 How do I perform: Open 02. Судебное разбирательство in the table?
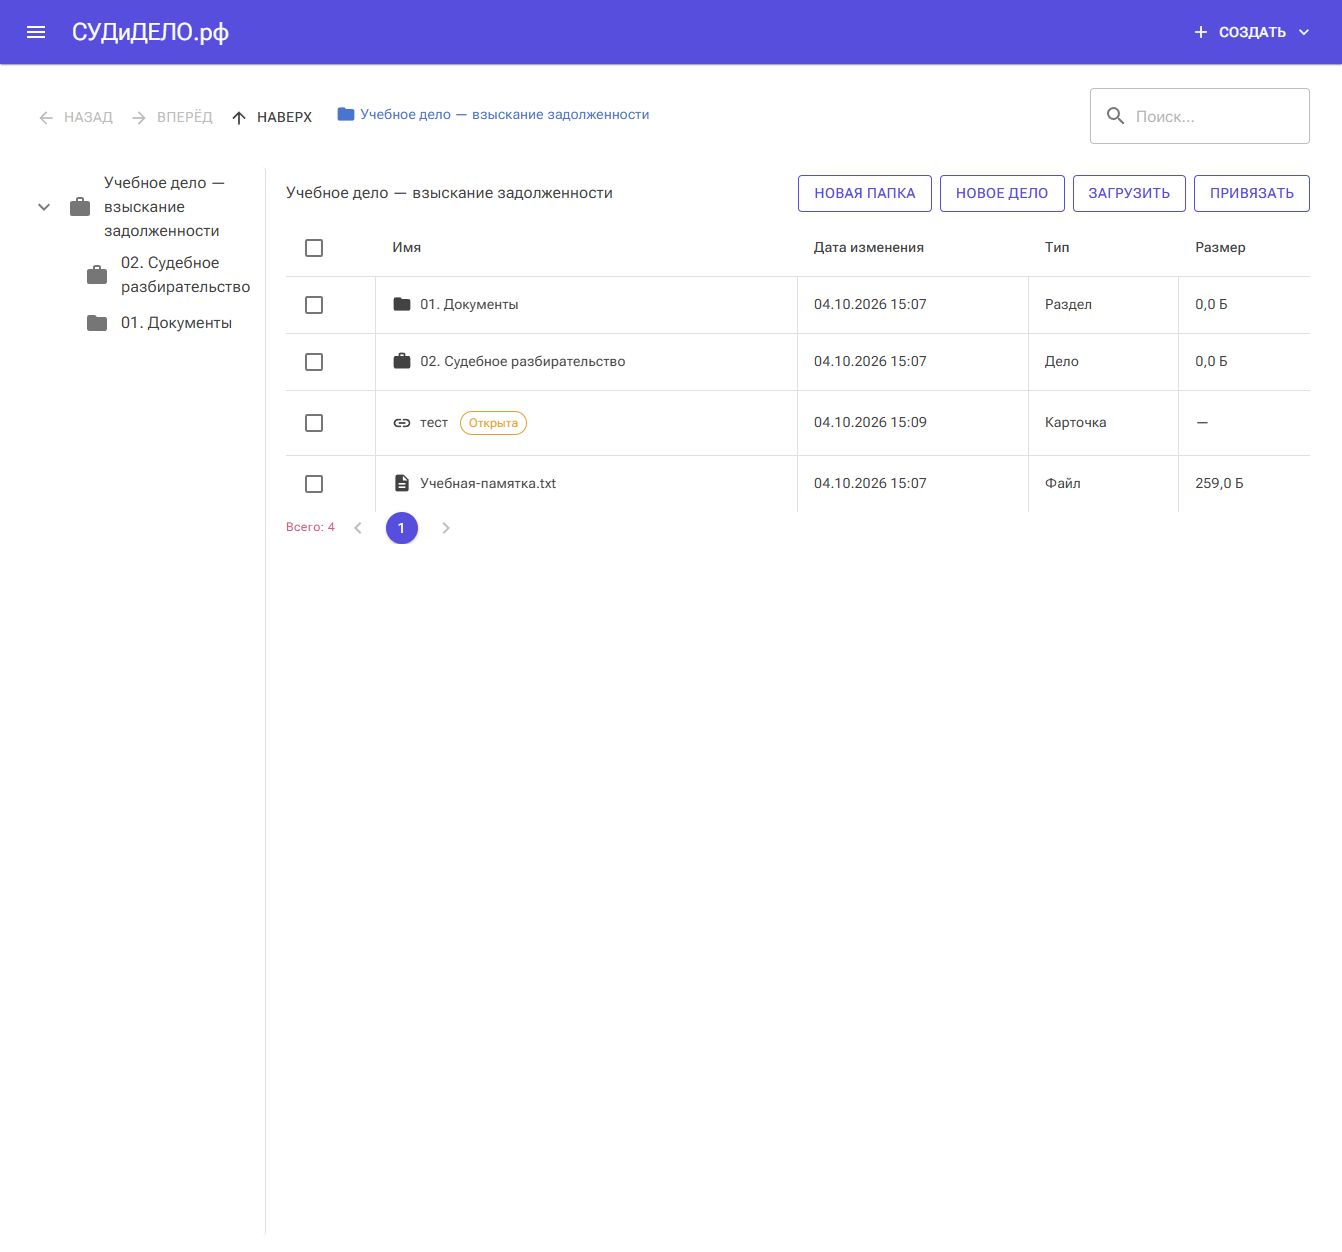tap(522, 361)
